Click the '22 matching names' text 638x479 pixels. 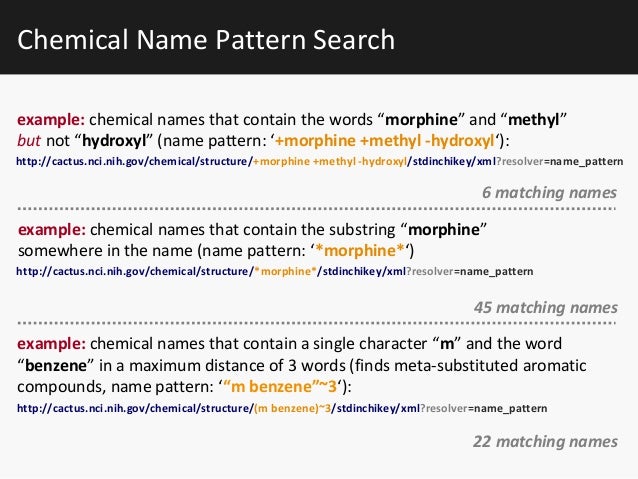click(x=545, y=442)
